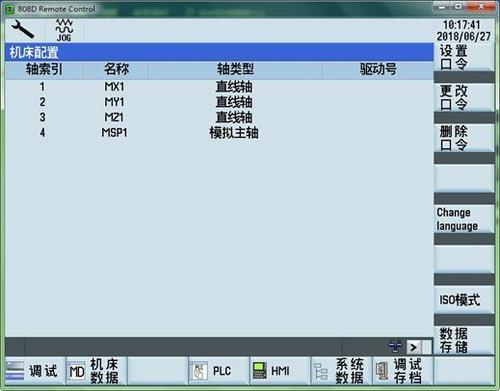The width and height of the screenshot is (500, 391).
Task: Select axis name MX1
Action: coord(114,87)
